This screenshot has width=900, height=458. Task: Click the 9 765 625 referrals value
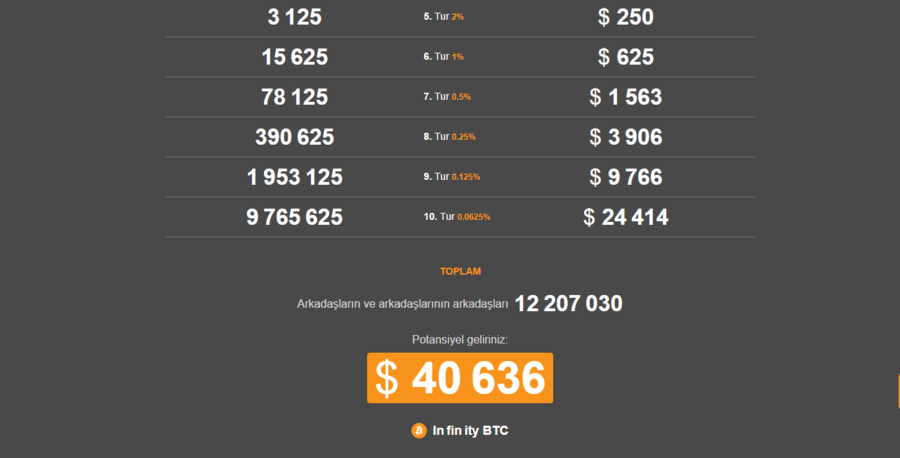(294, 217)
